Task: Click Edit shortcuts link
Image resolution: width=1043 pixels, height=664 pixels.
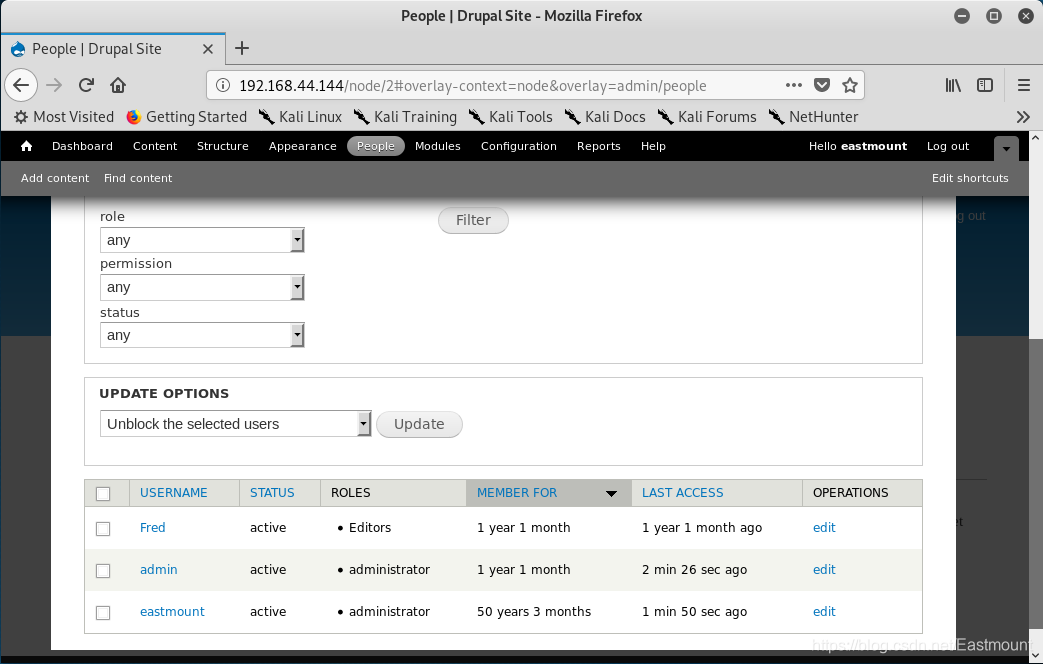Action: 970,178
